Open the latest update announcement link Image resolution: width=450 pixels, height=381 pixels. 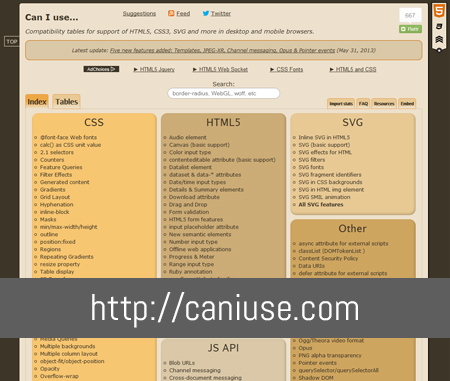(222, 50)
